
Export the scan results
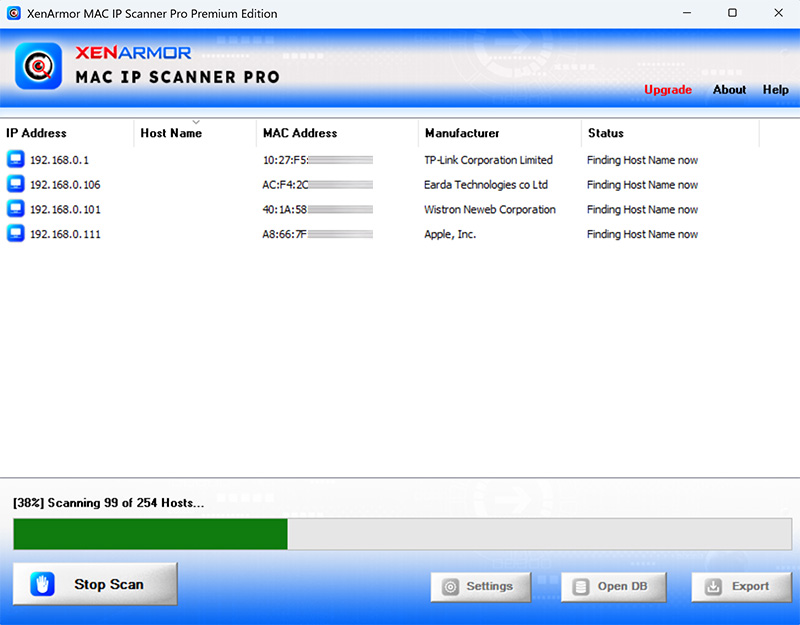pyautogui.click(x=741, y=587)
